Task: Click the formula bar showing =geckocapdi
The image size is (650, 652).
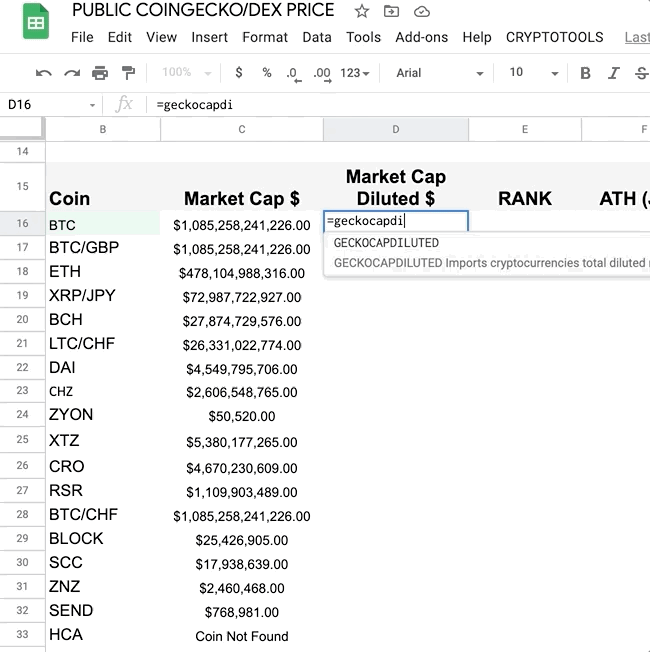Action: [399, 104]
